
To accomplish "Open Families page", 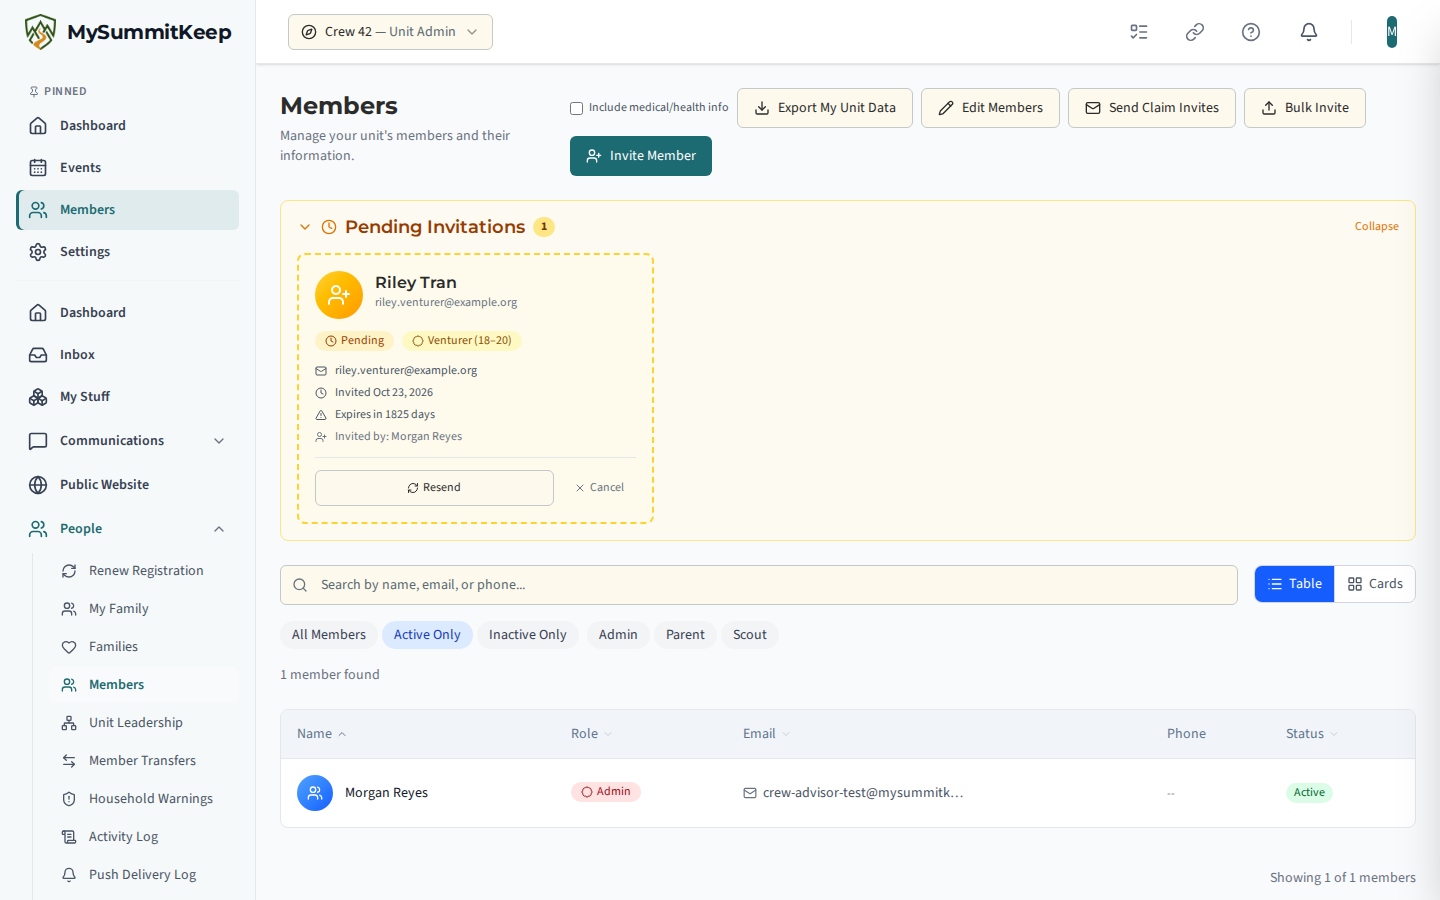I will (x=144, y=647).
